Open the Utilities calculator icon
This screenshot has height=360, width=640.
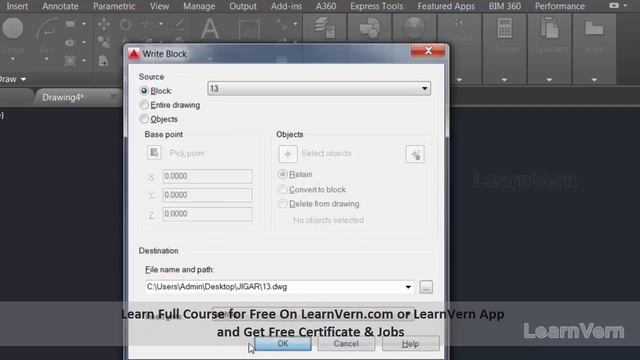point(505,29)
